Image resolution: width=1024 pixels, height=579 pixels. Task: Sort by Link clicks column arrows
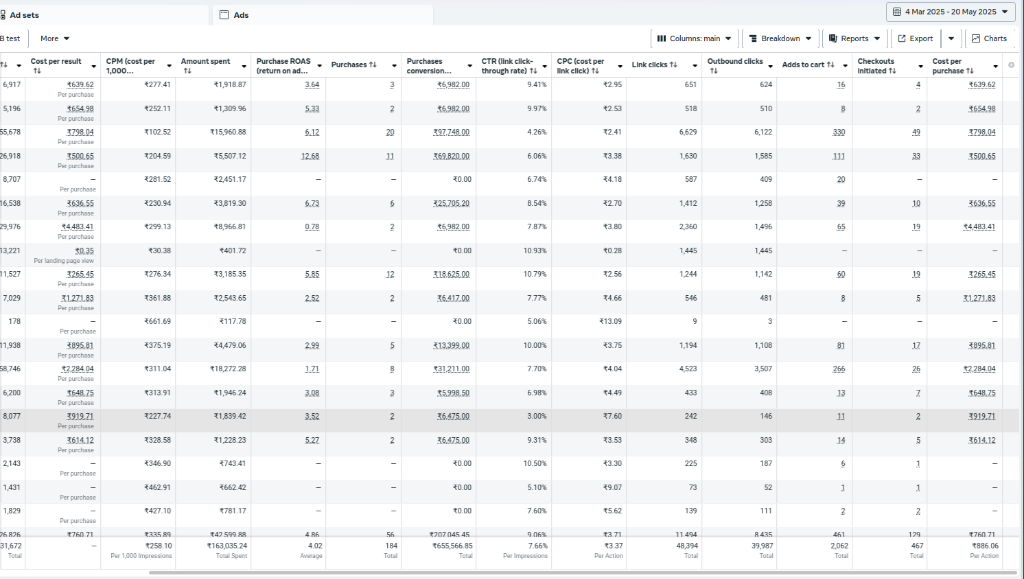pos(673,65)
